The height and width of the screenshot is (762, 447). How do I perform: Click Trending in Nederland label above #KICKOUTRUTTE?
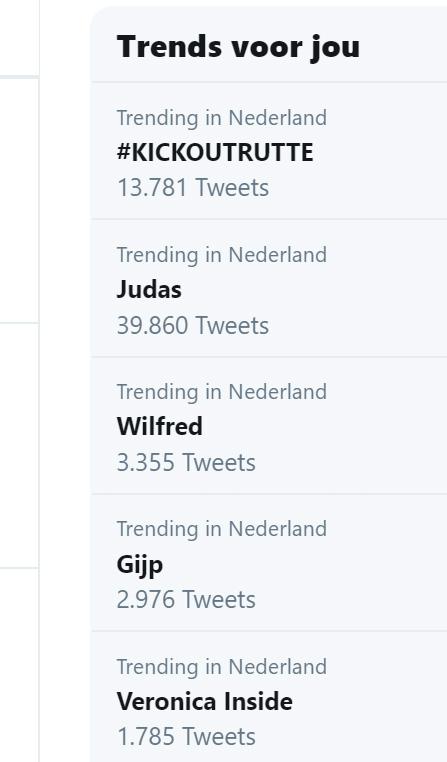222,118
